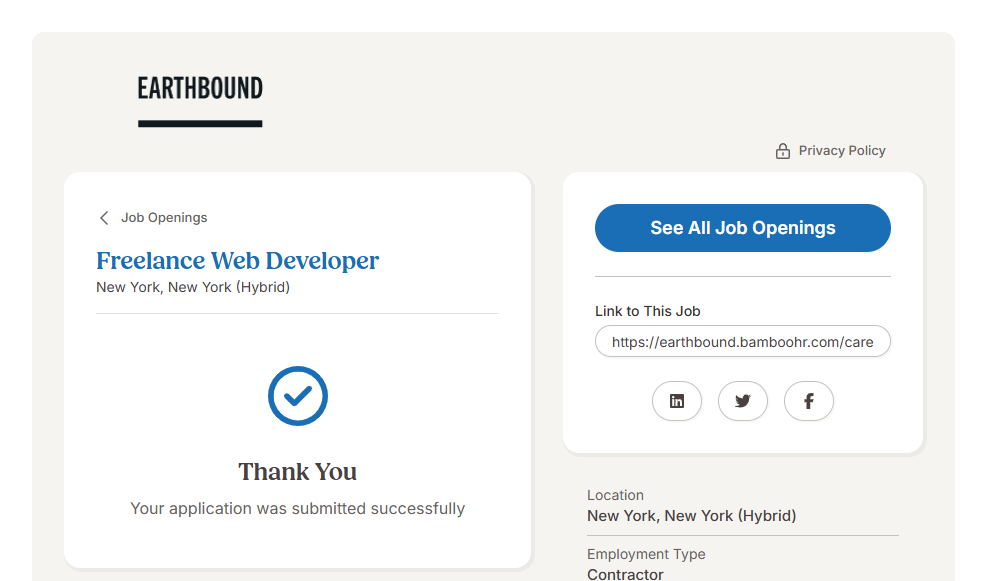987x581 pixels.
Task: Click the Link to This Job label
Action: pos(648,311)
